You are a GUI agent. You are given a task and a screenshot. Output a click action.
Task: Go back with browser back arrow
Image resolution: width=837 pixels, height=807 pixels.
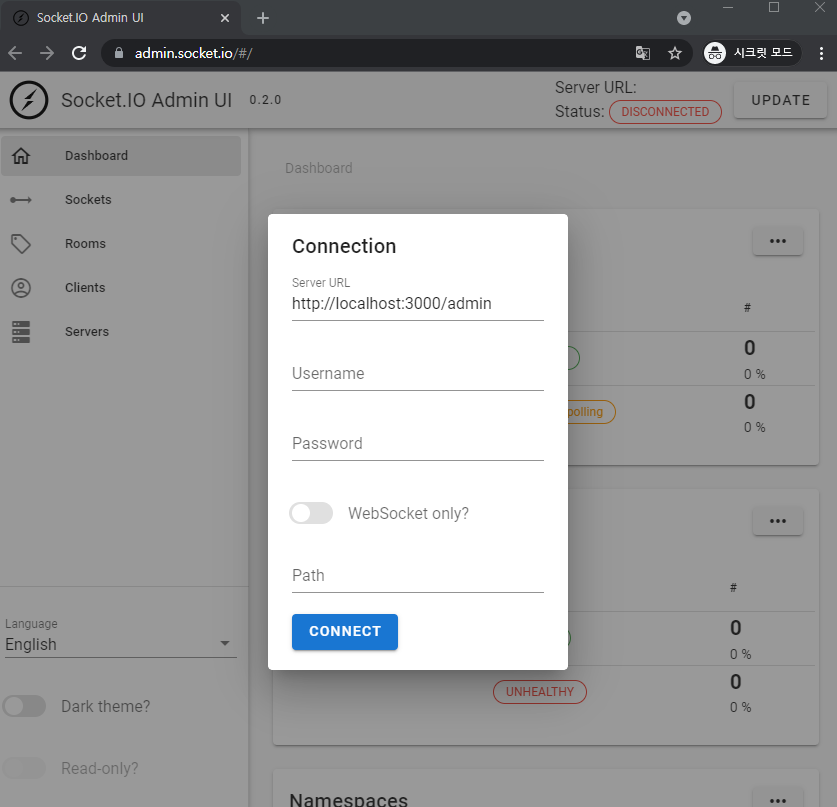[15, 53]
